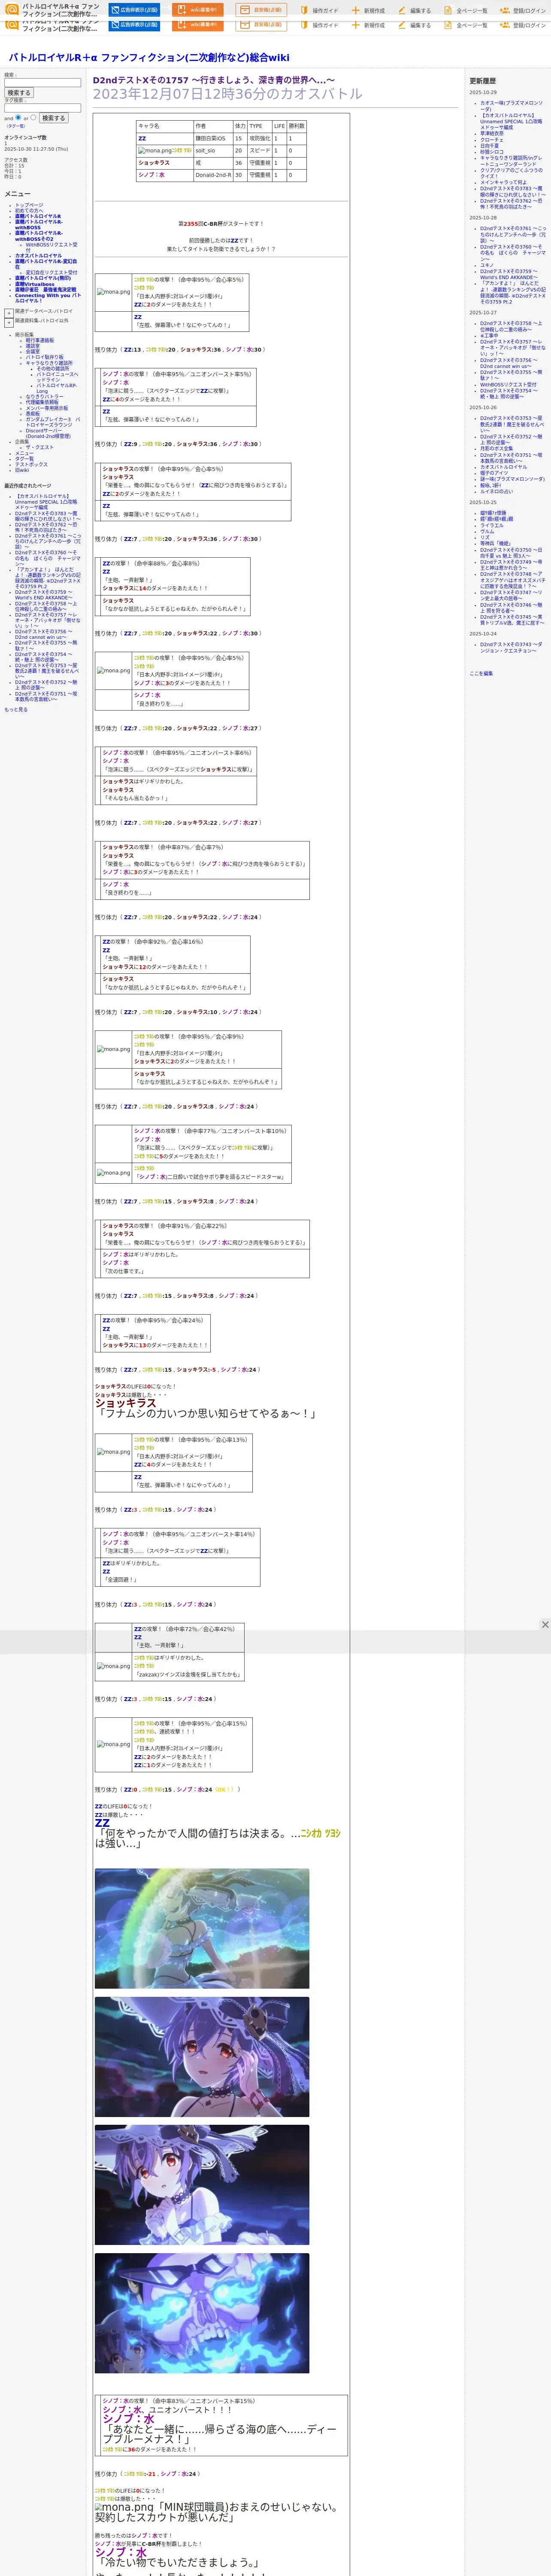Click the page heading D2ndテストXその1757
Image resolution: width=551 pixels, height=2576 pixels.
(214, 80)
